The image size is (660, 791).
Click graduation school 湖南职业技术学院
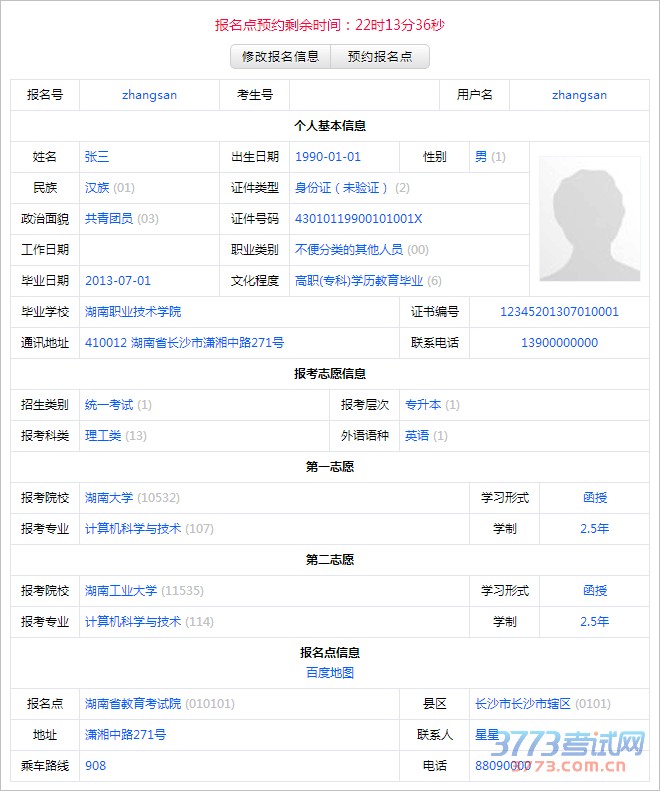click(133, 312)
